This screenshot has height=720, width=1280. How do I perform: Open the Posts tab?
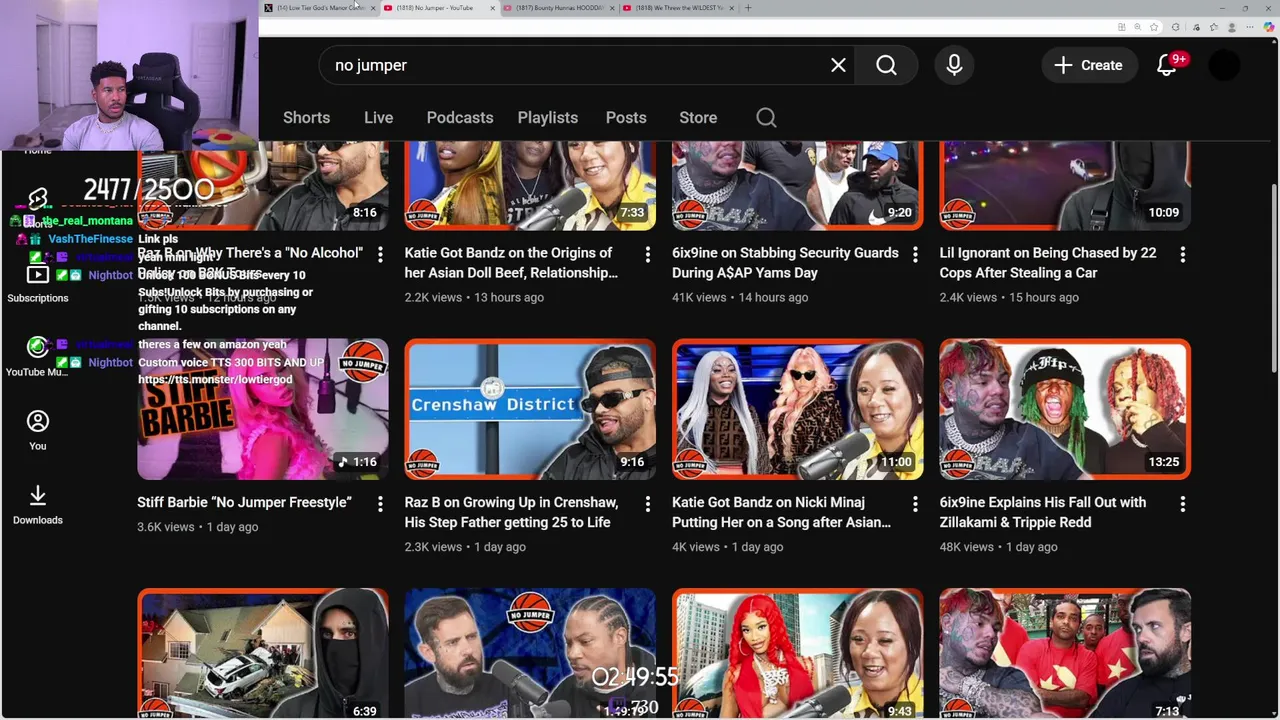(626, 118)
